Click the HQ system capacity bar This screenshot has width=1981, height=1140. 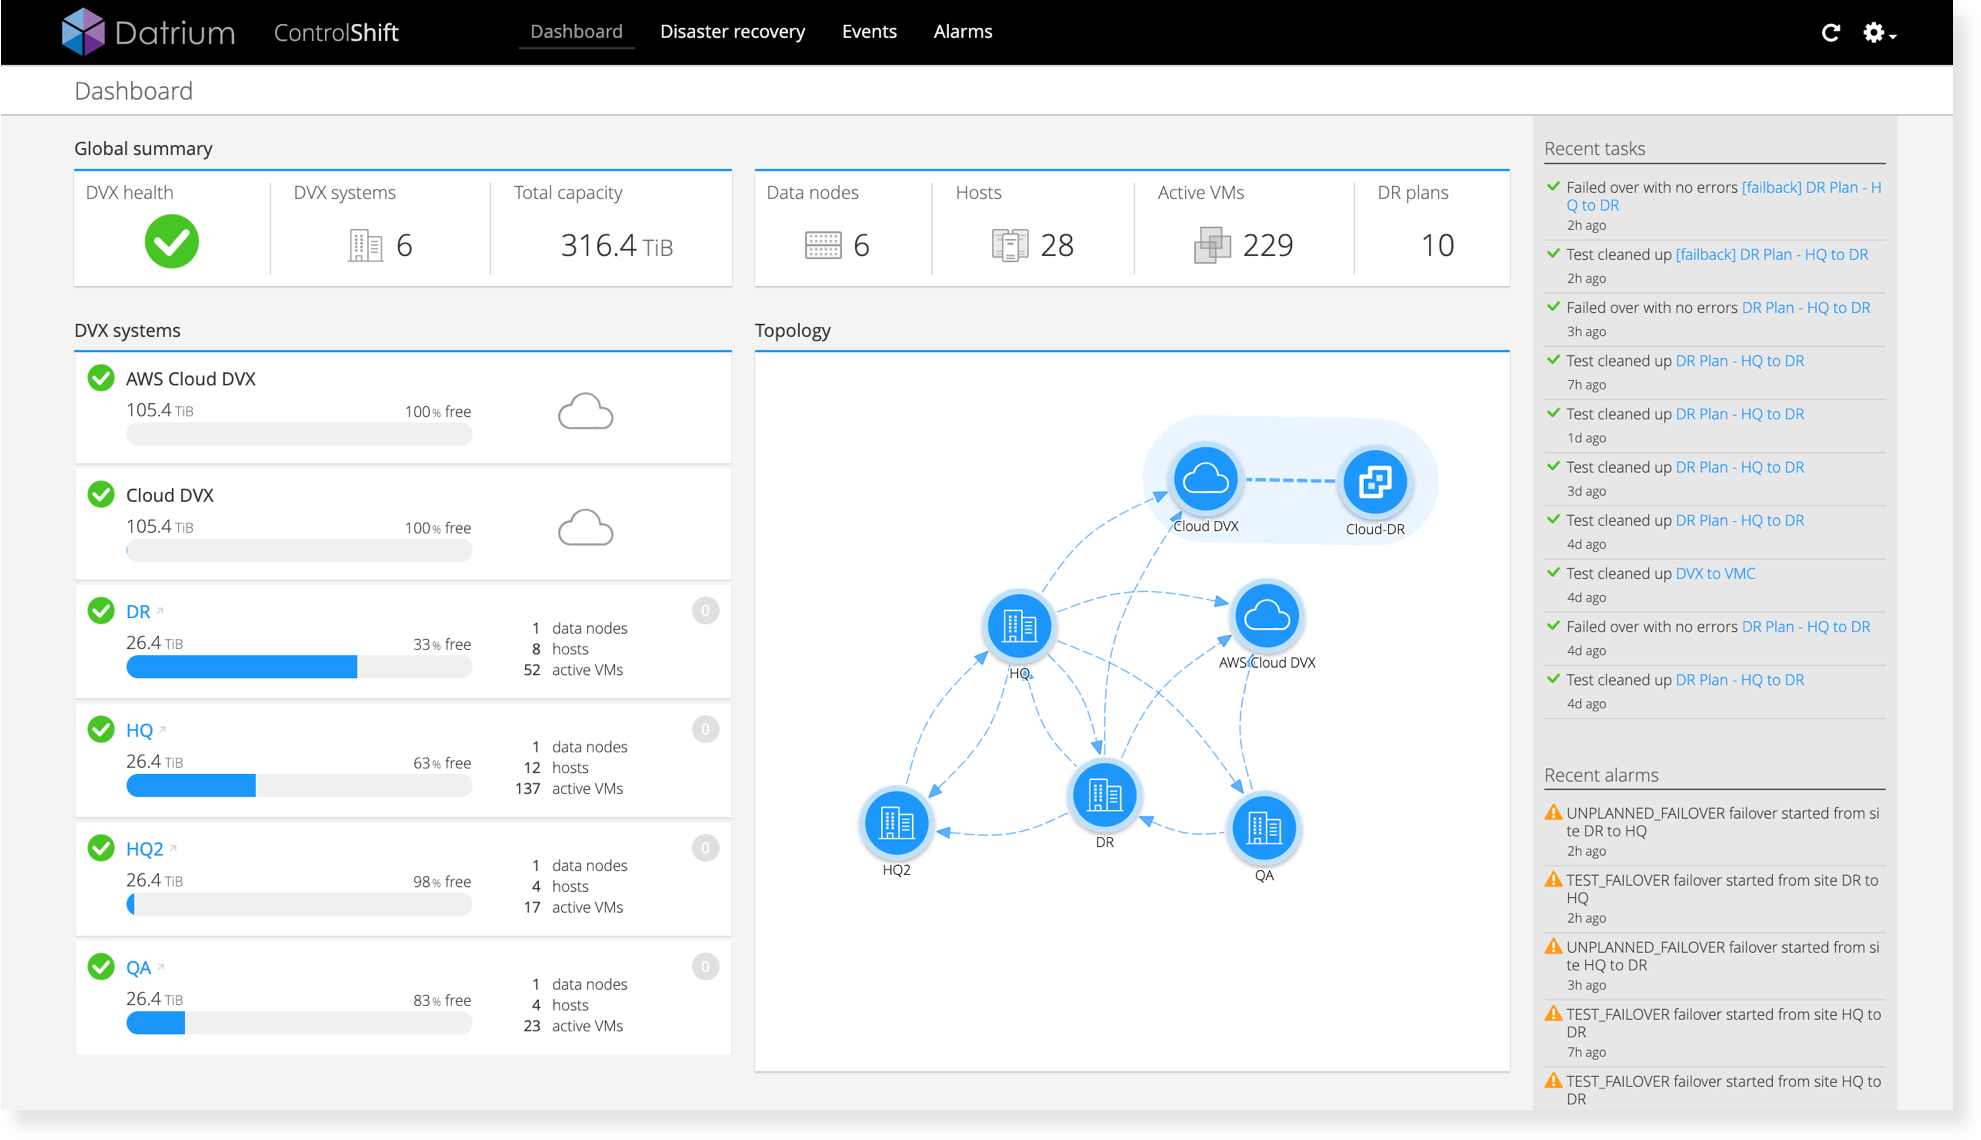pyautogui.click(x=299, y=786)
